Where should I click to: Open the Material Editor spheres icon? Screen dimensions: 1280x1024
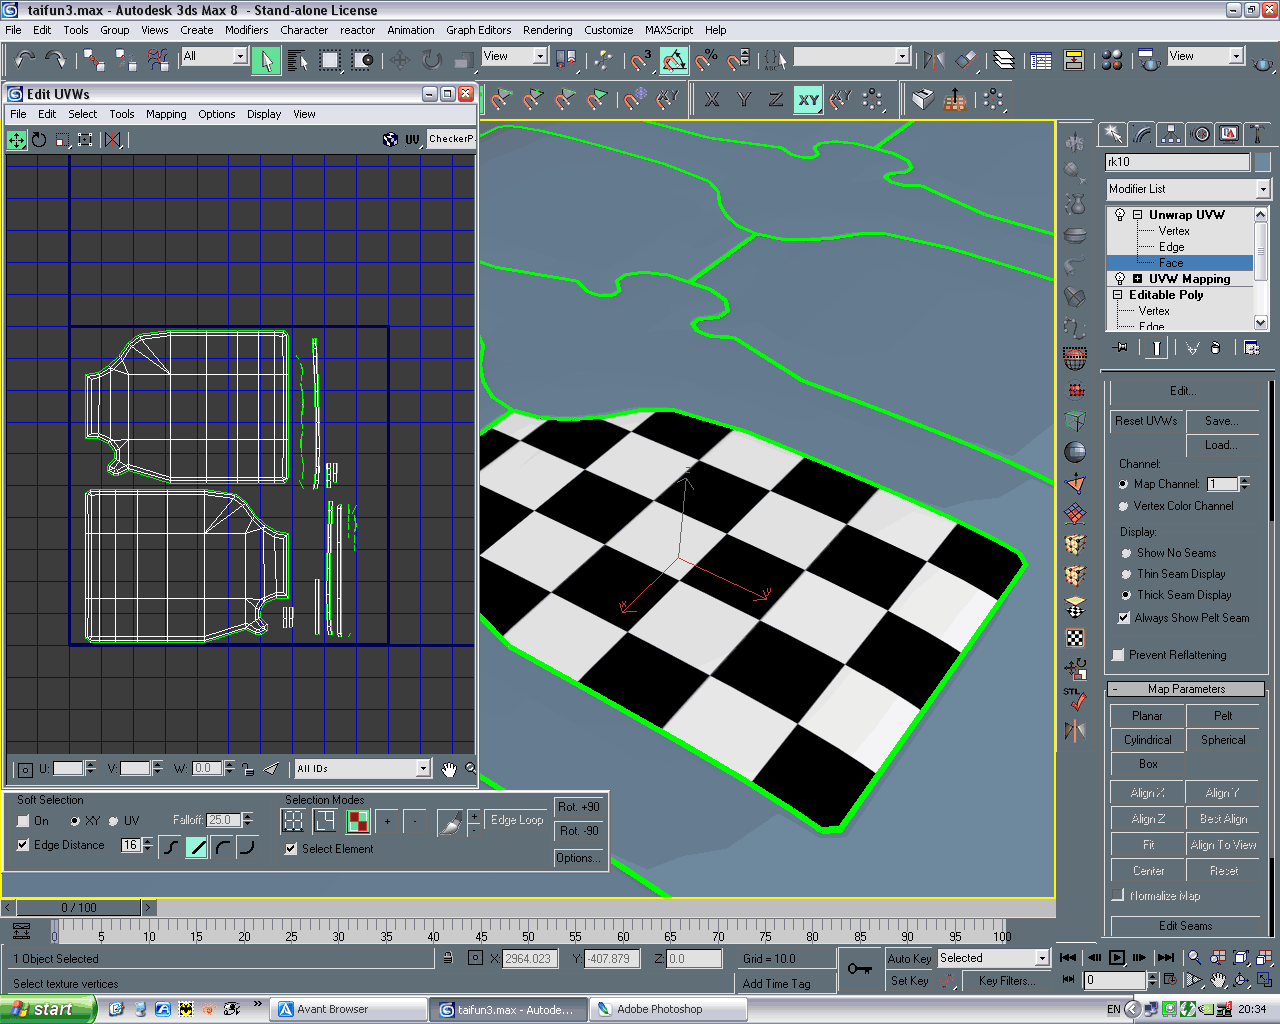1112,61
